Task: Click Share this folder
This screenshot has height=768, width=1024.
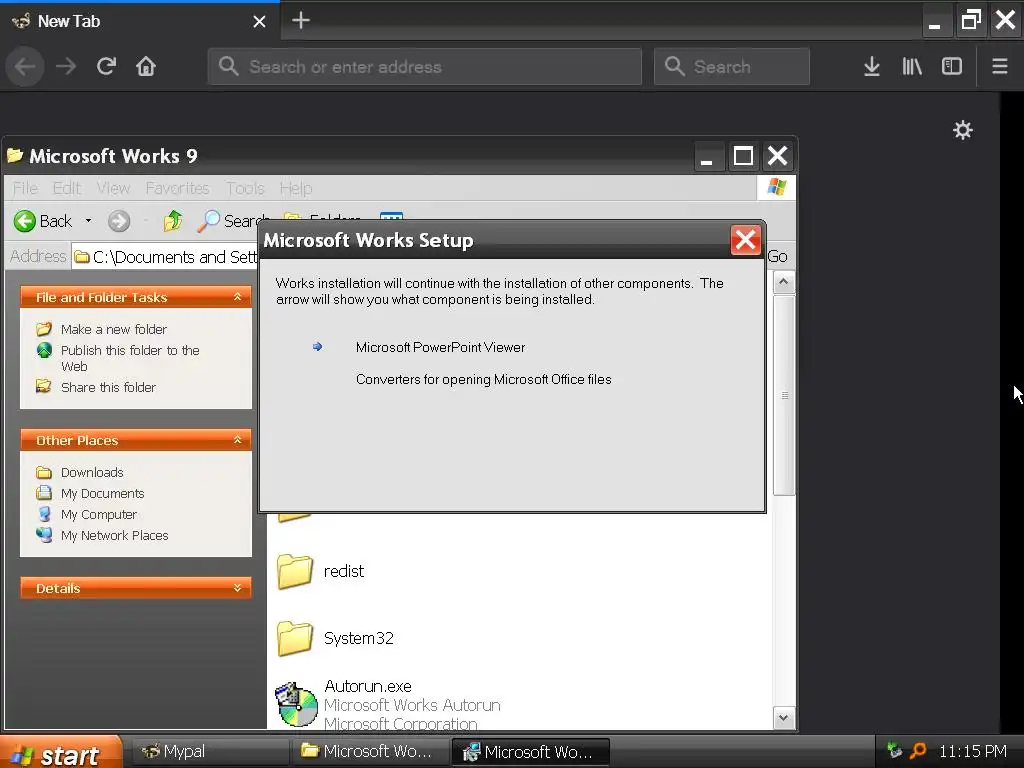Action: pyautogui.click(x=108, y=387)
